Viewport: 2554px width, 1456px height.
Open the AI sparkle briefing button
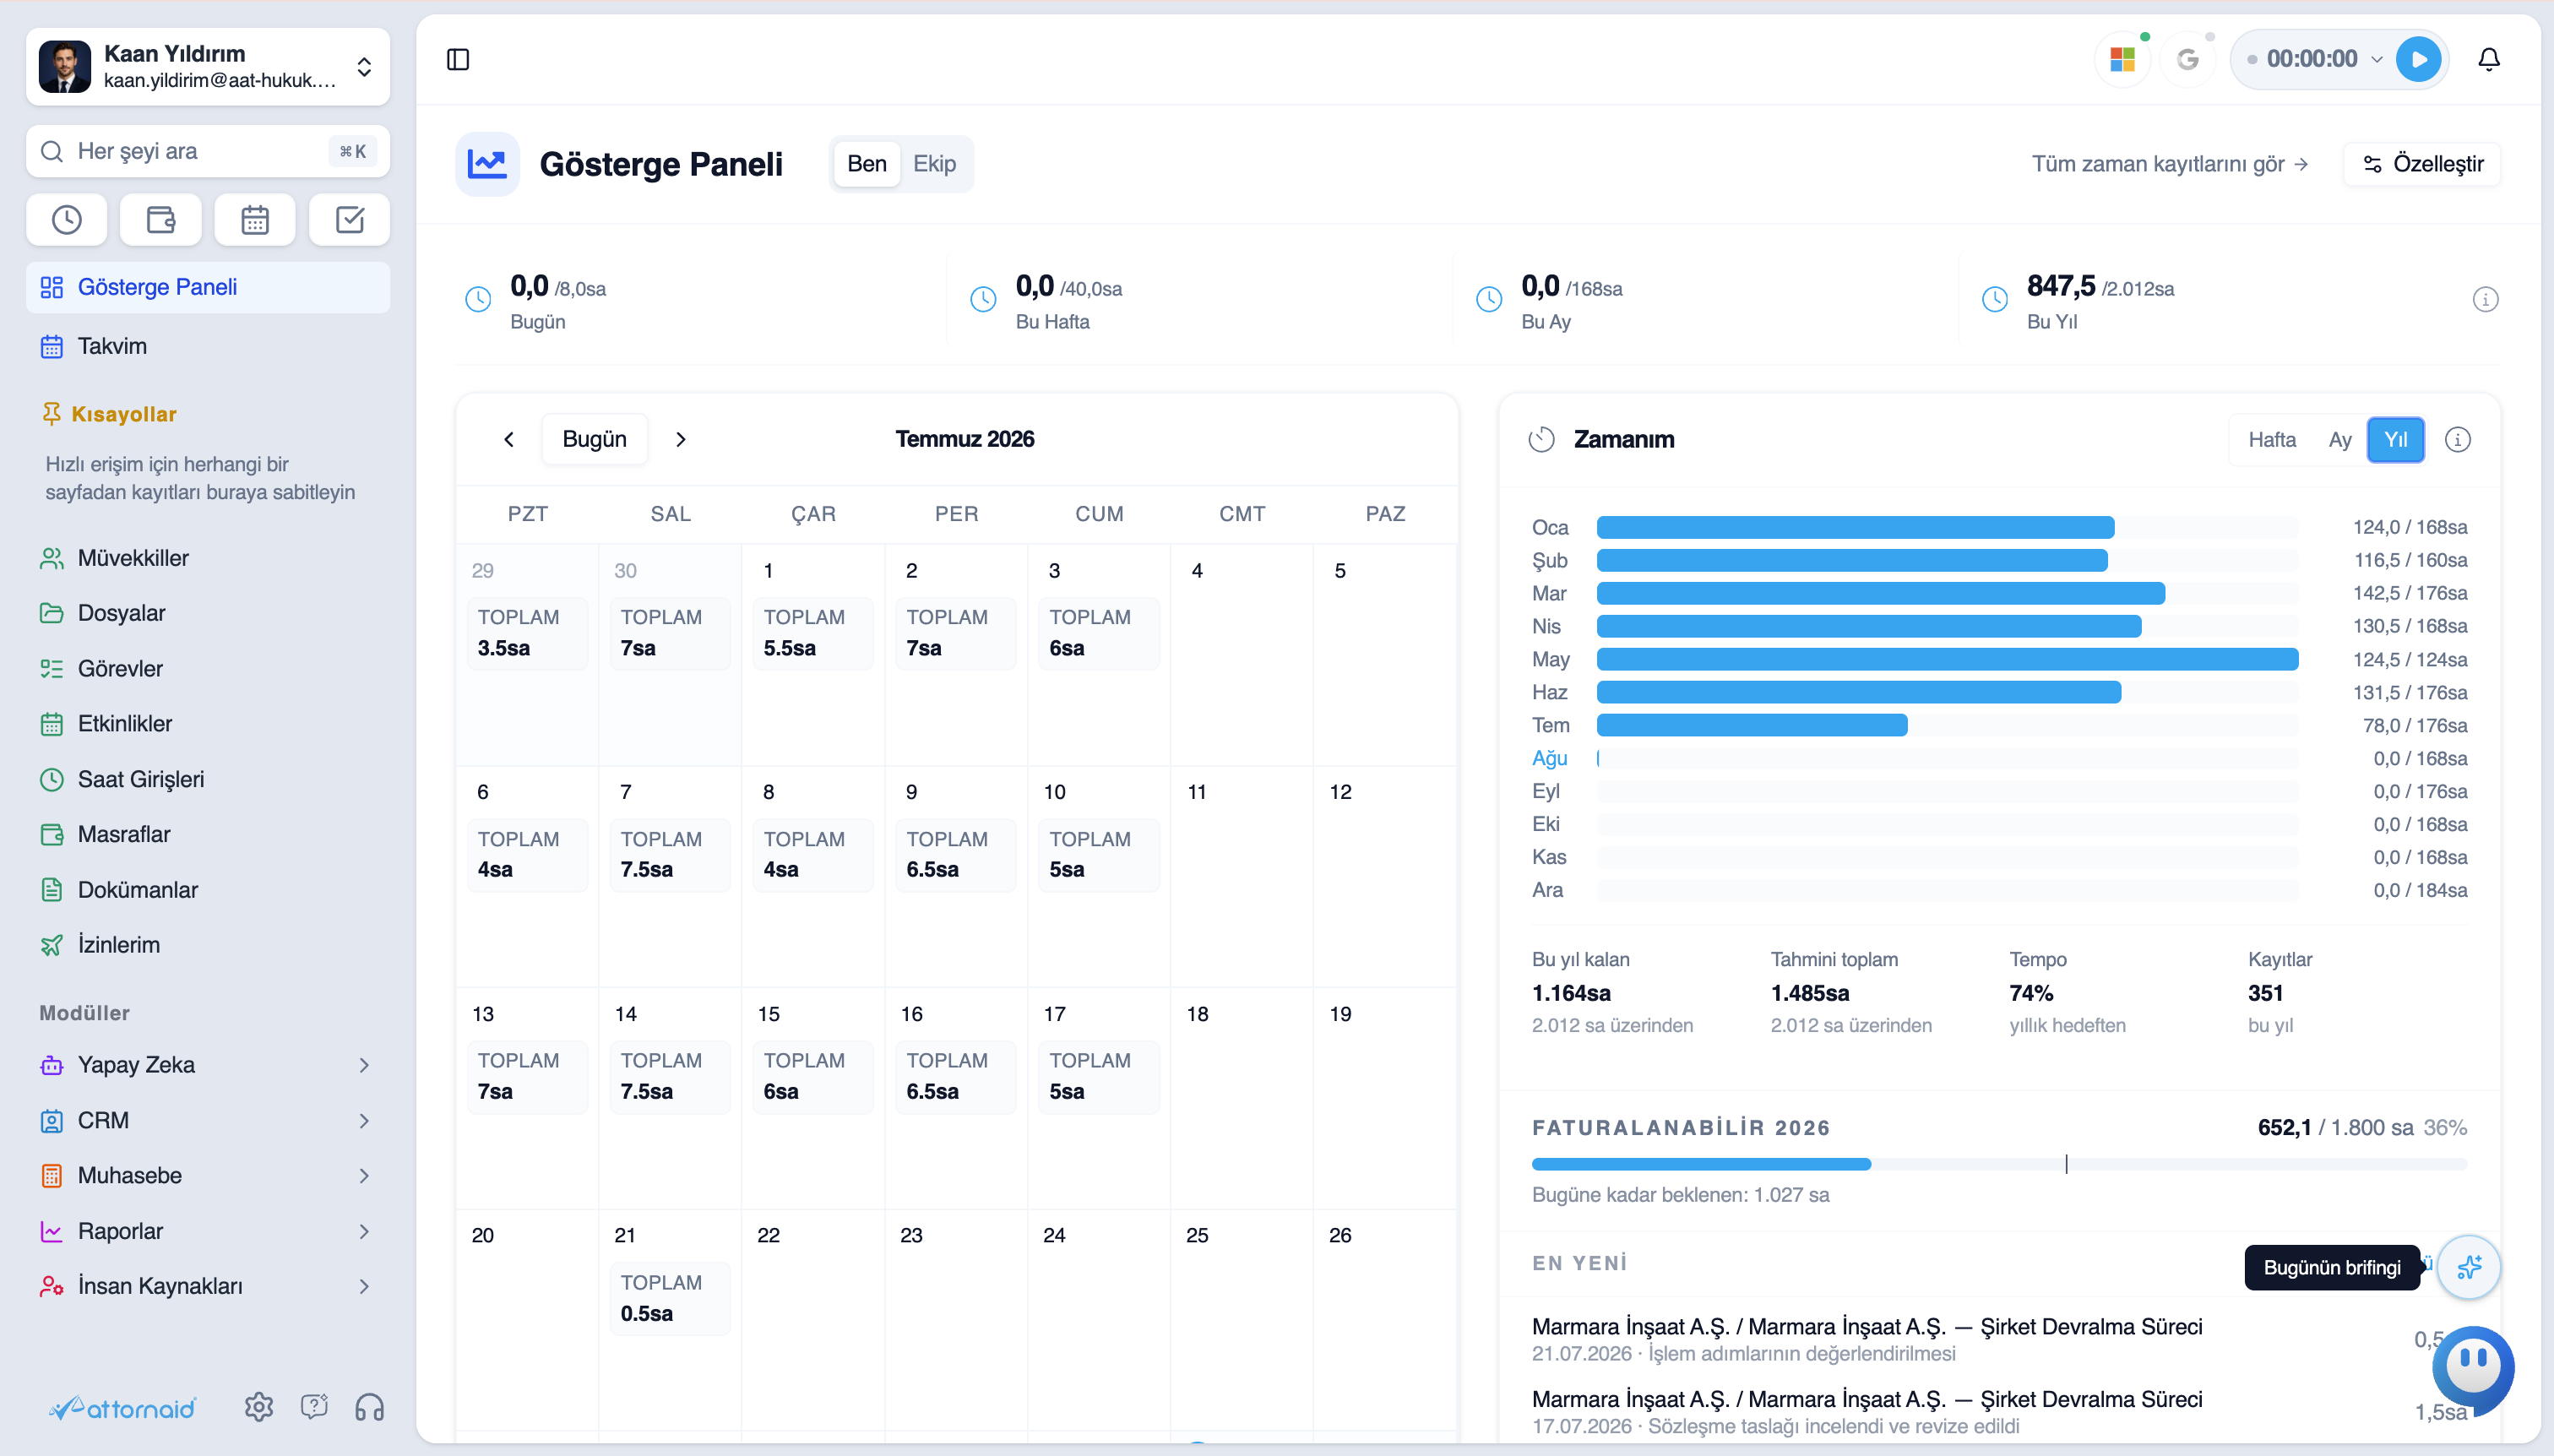[x=2469, y=1267]
